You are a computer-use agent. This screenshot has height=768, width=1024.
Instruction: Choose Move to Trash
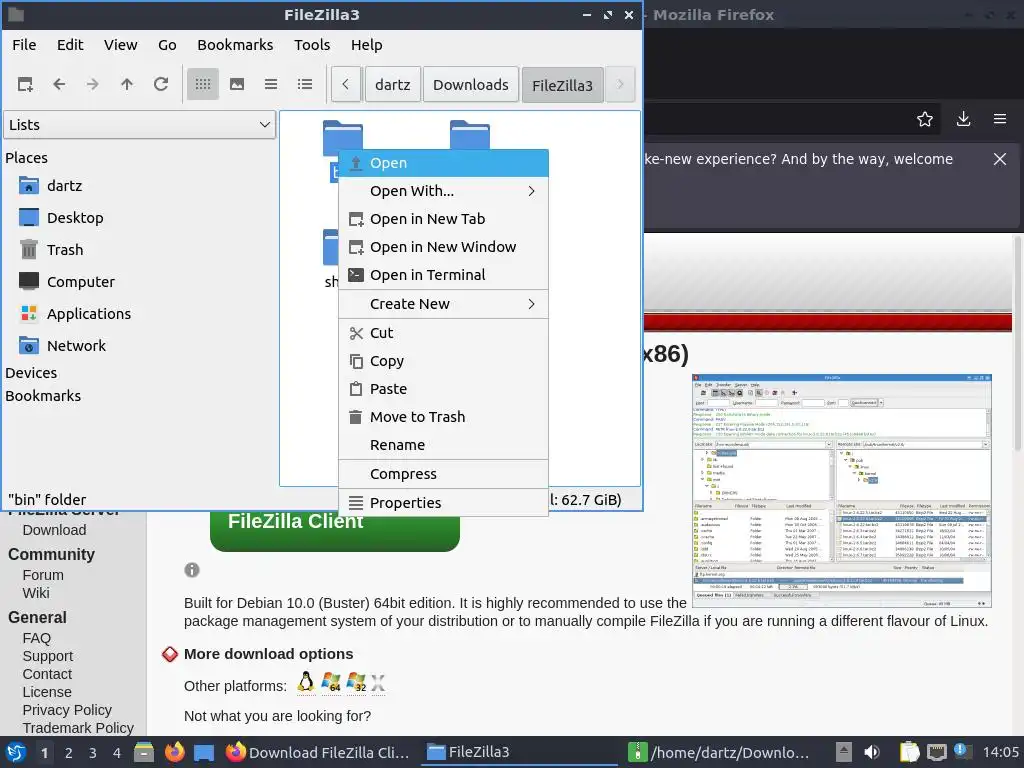click(443, 417)
